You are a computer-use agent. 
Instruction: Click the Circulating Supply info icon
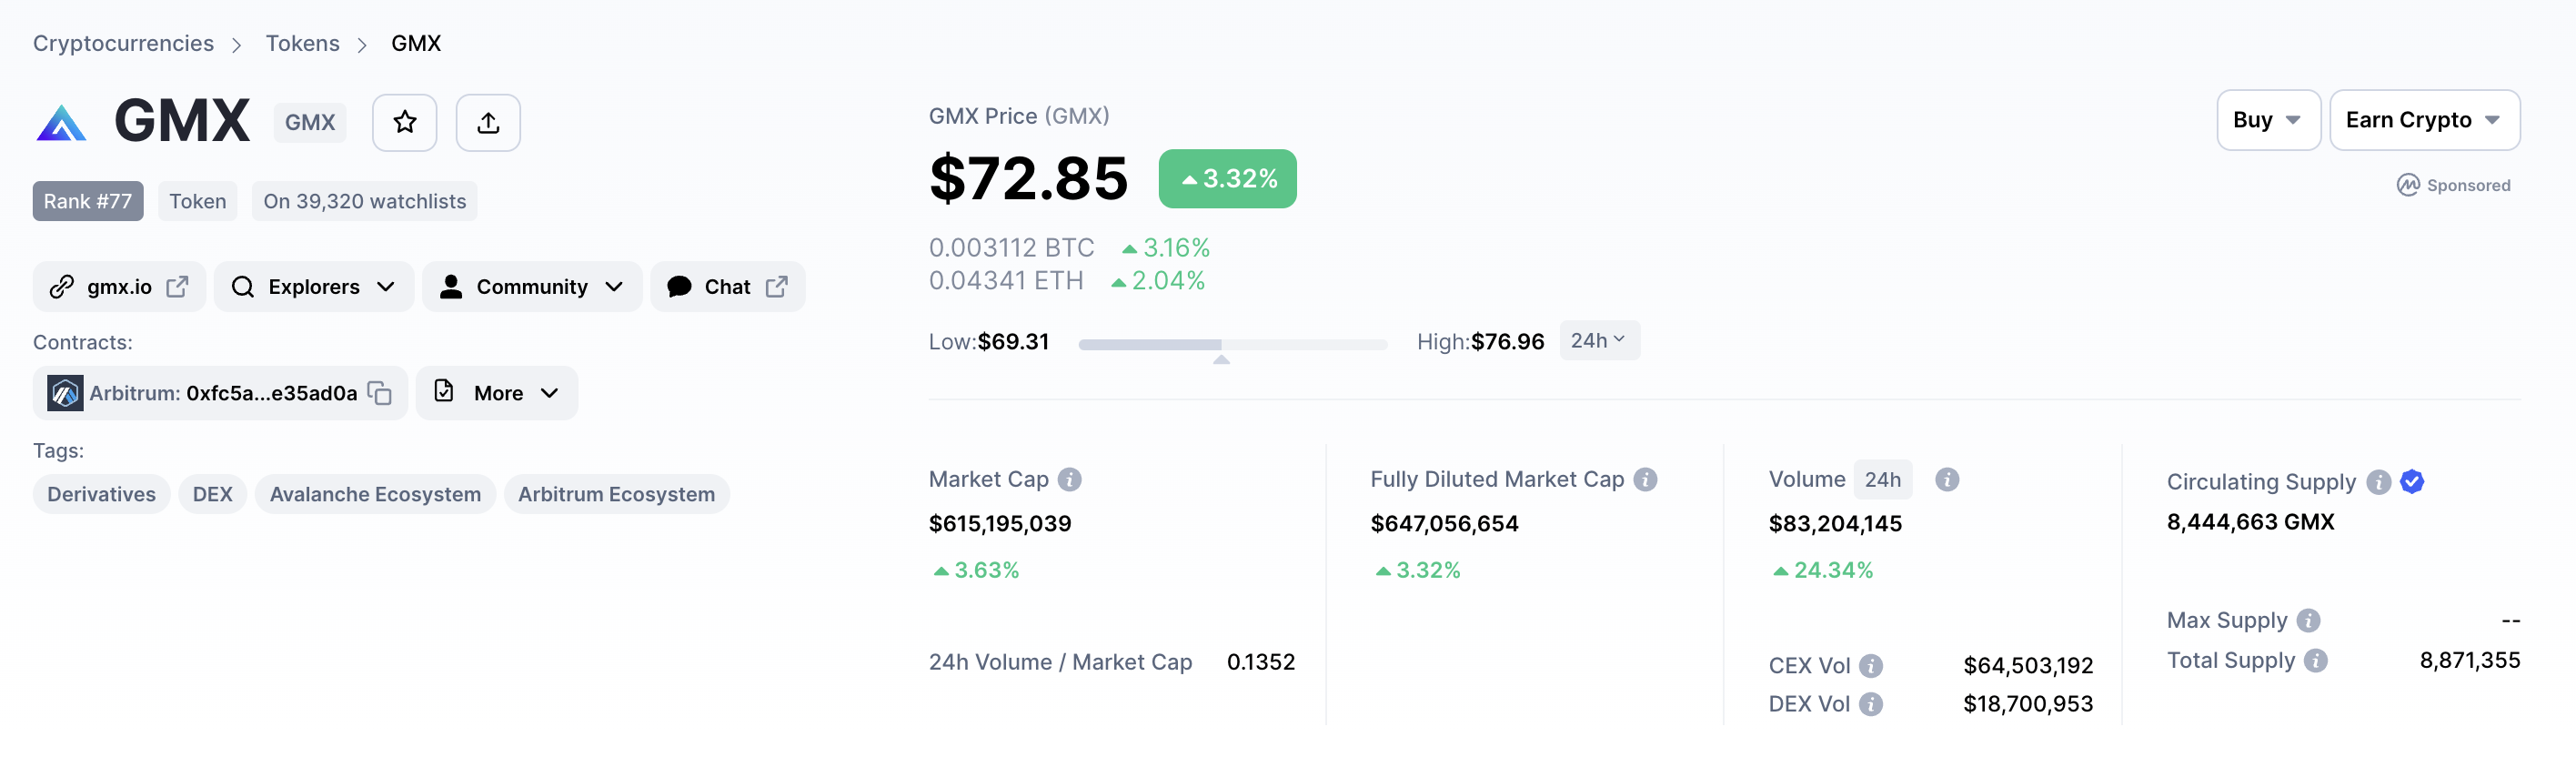click(2378, 482)
